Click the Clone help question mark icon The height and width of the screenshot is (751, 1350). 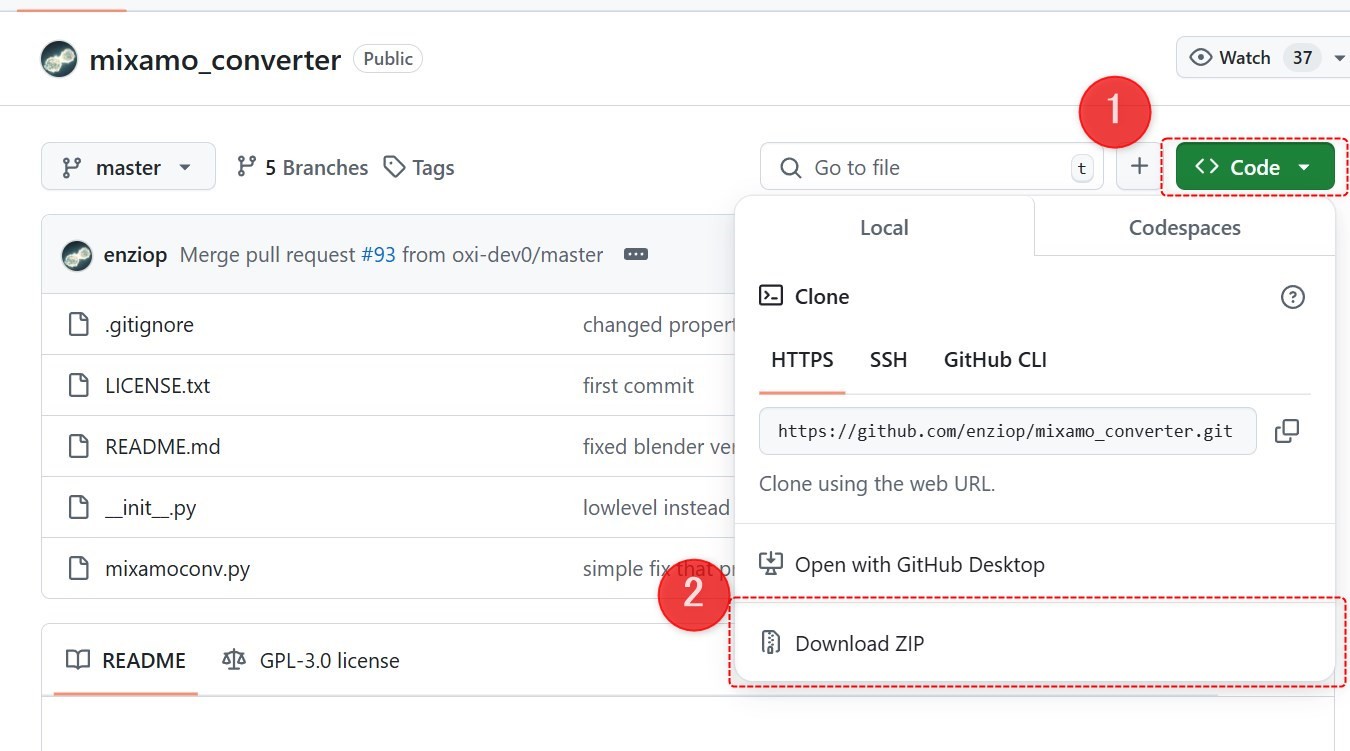coord(1293,297)
